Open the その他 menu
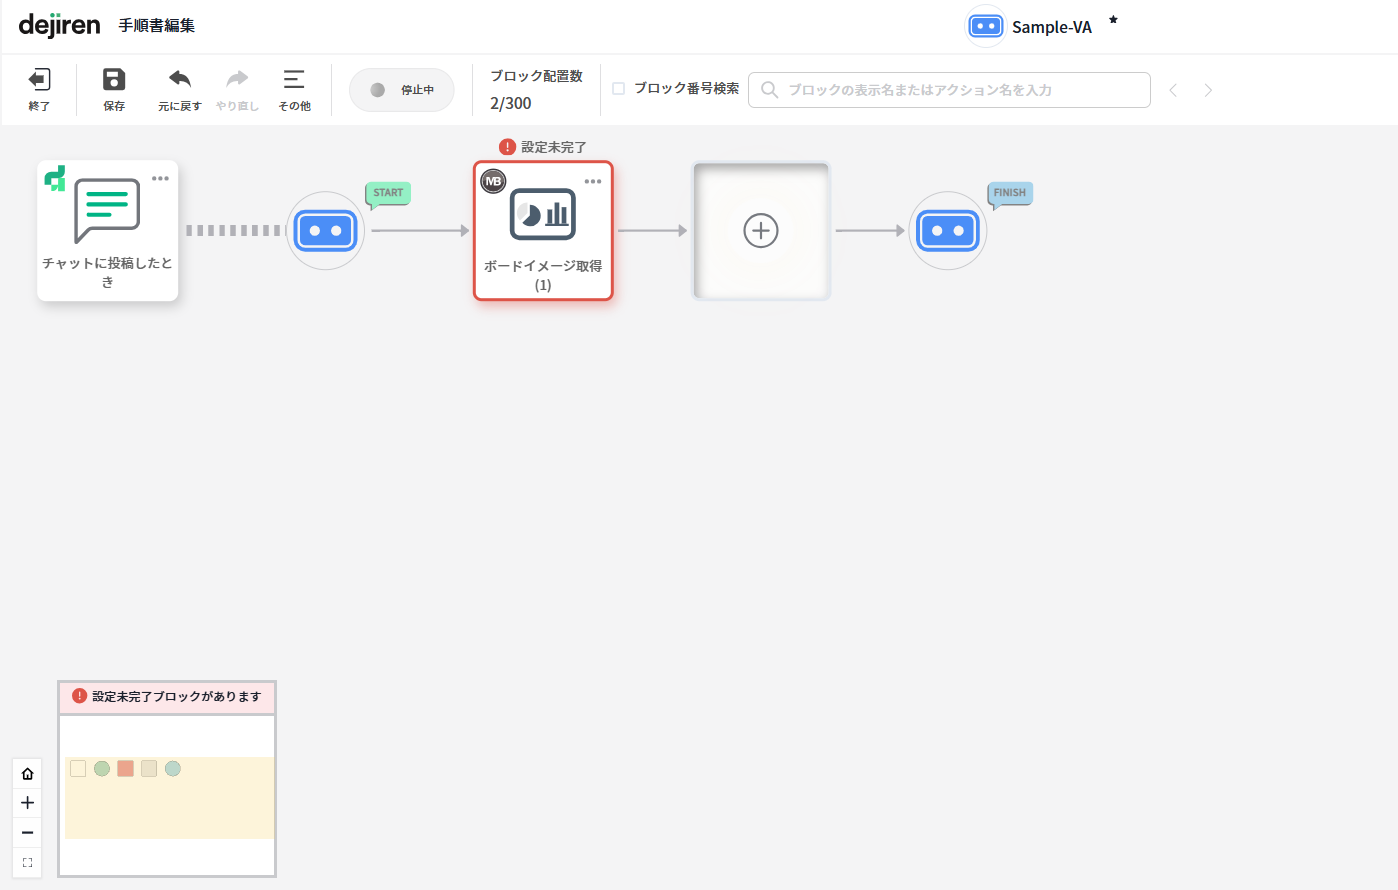The height and width of the screenshot is (890, 1398). (x=294, y=80)
